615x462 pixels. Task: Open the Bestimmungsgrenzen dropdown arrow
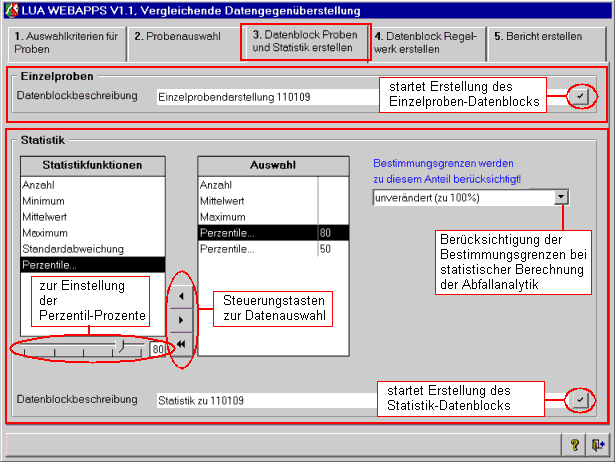coord(560,198)
